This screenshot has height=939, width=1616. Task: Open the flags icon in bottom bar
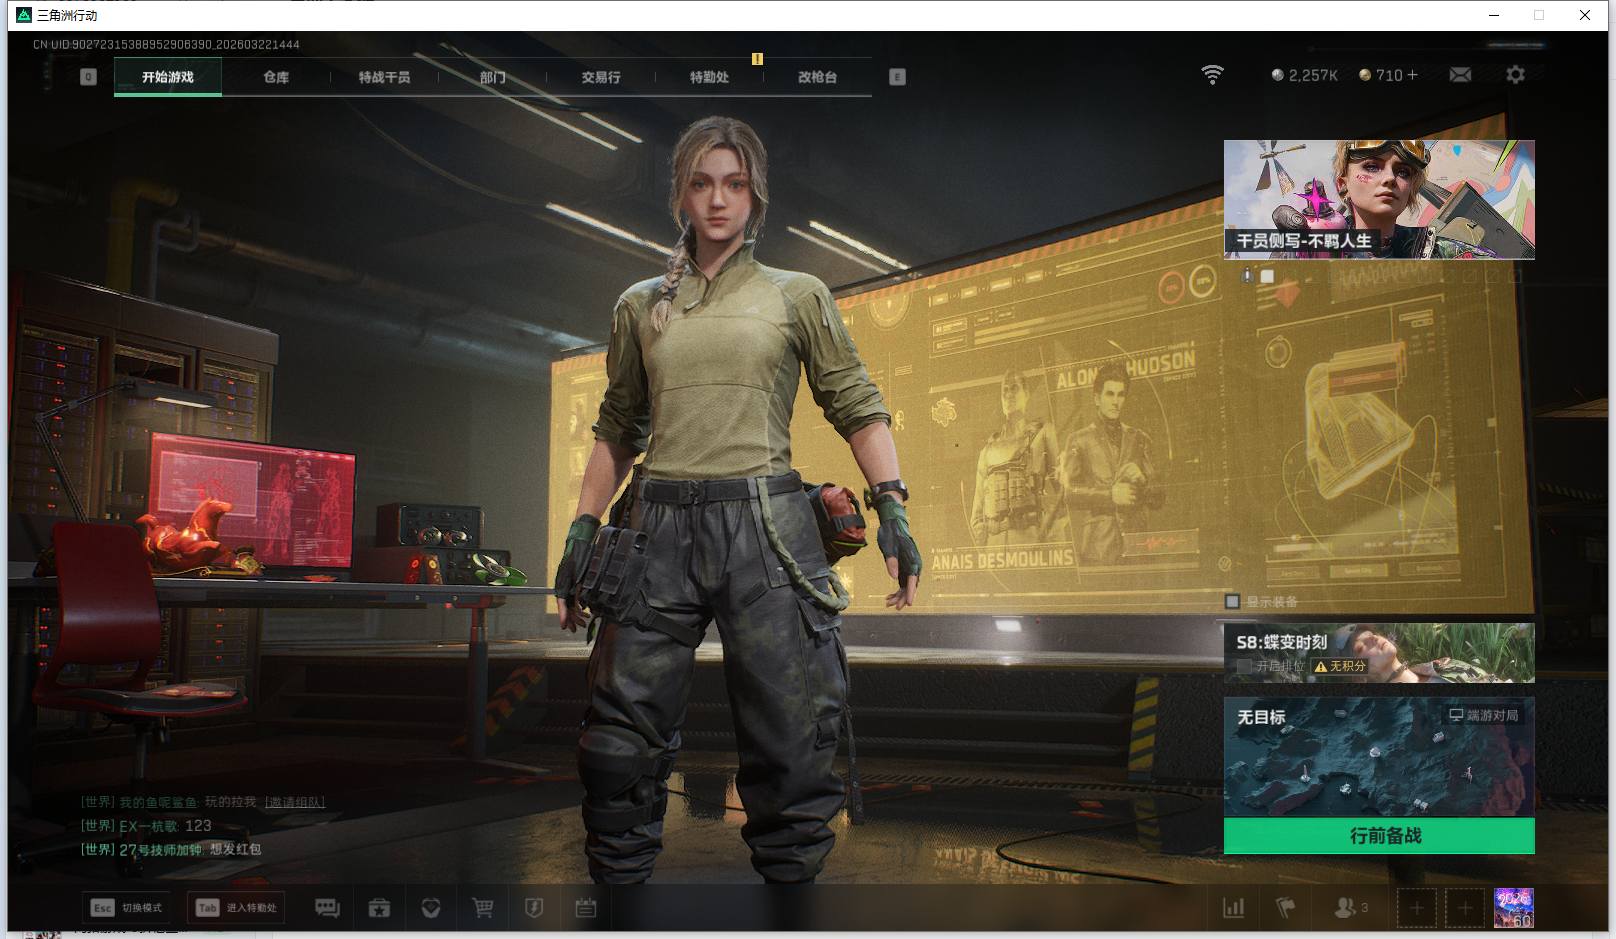[x=1286, y=908]
